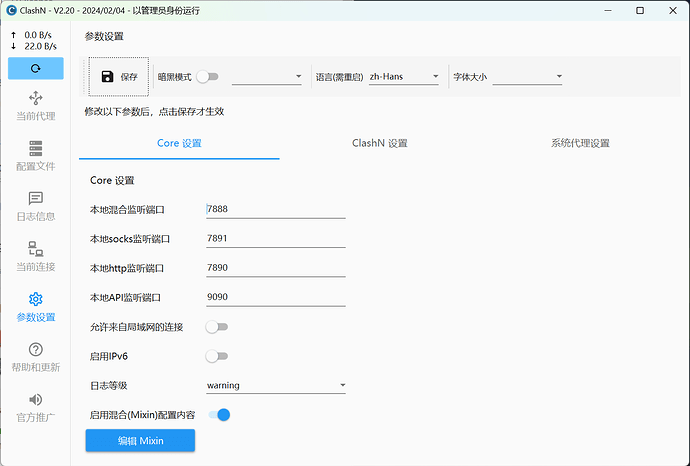Click the 保存 button label
This screenshot has height=466, width=690.
coord(129,77)
